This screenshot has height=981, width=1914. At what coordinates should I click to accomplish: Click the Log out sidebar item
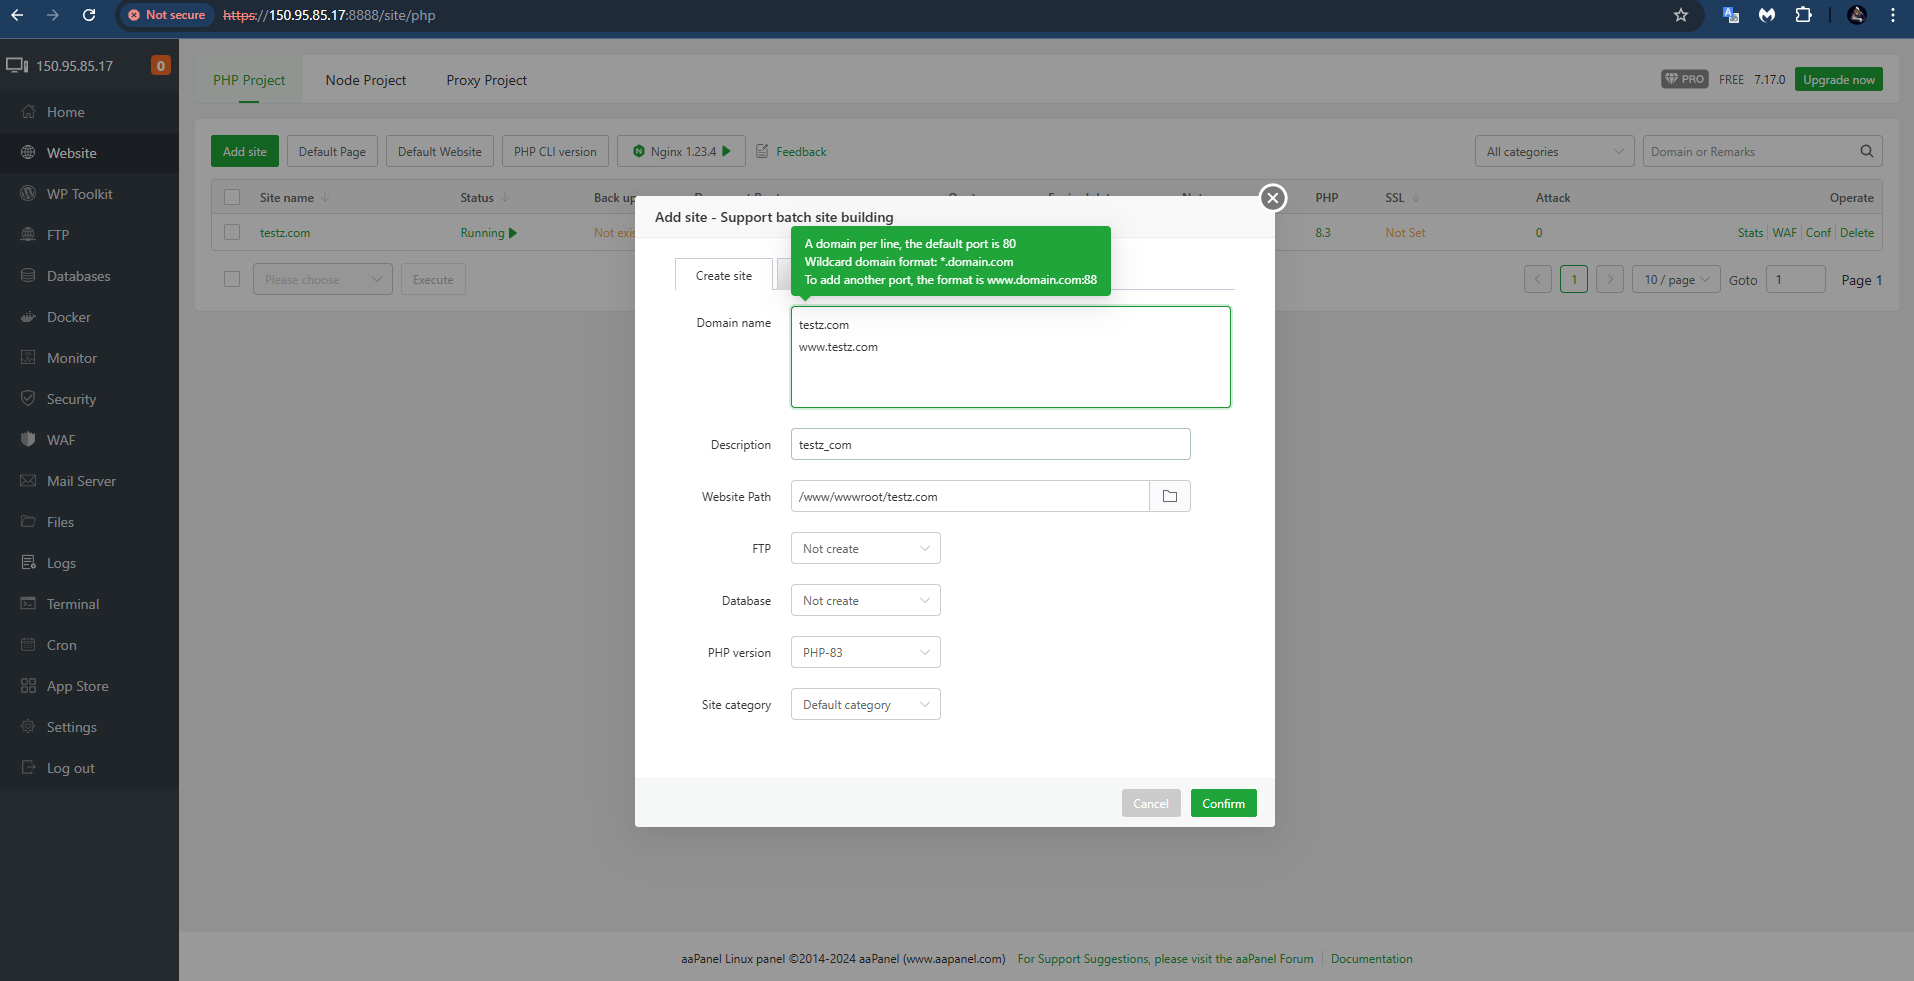(x=89, y=768)
